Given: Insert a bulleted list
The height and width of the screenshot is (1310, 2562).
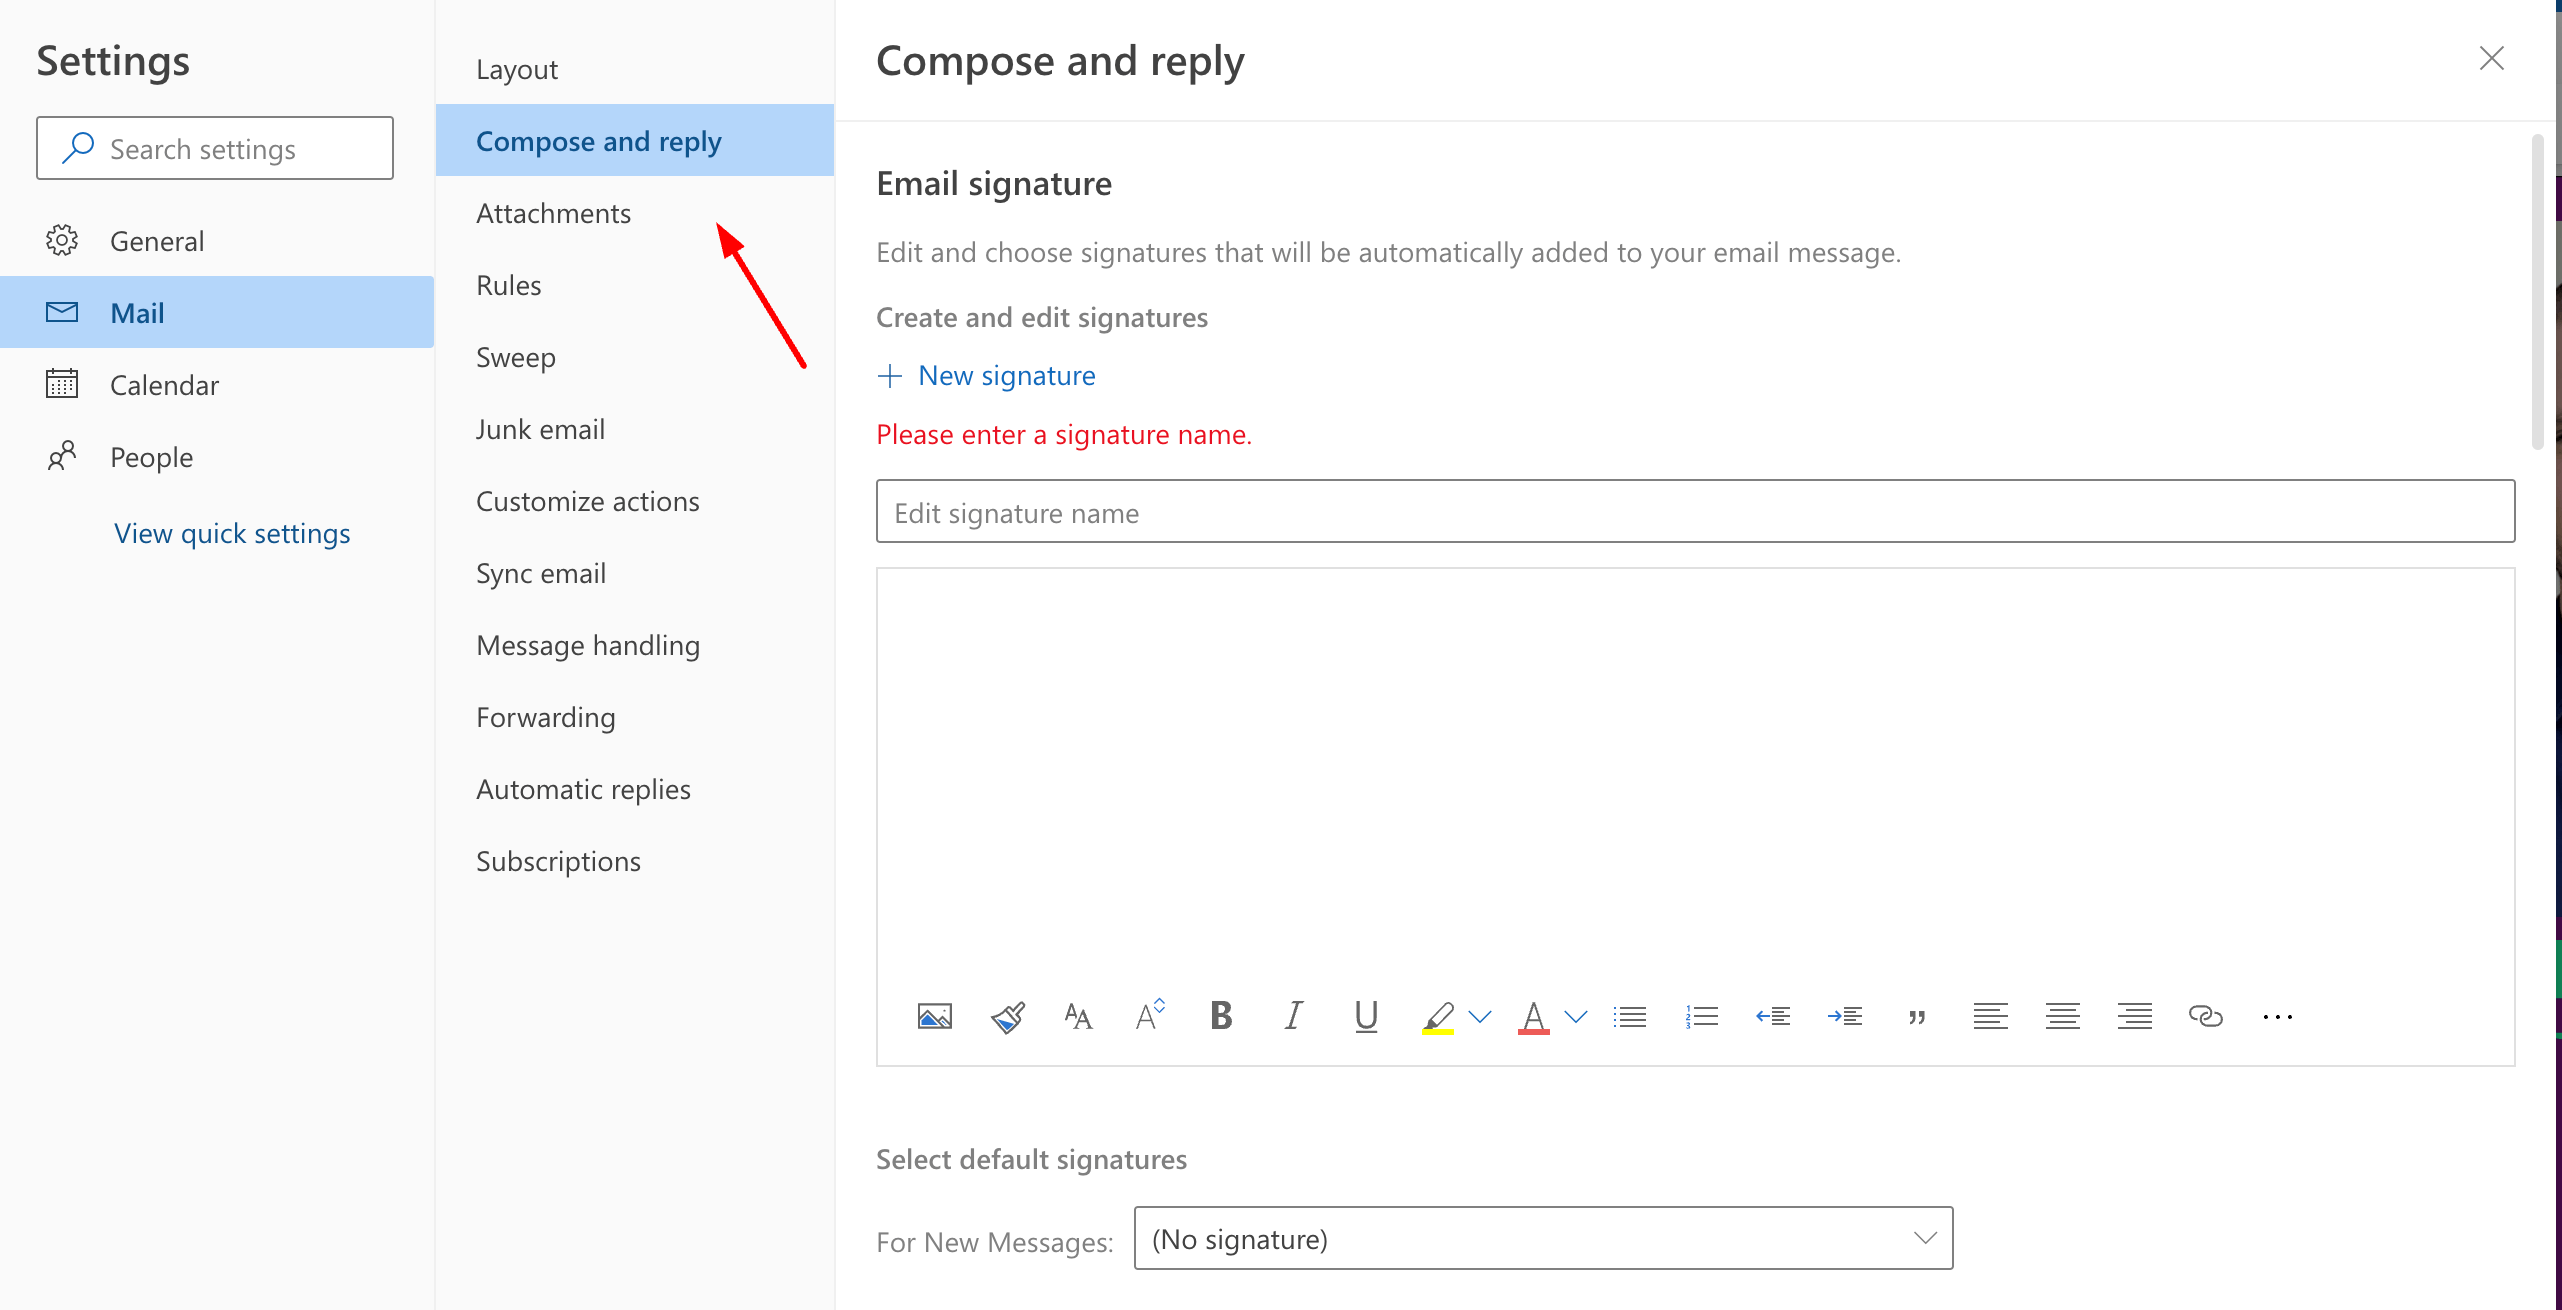Looking at the screenshot, I should (1630, 1016).
